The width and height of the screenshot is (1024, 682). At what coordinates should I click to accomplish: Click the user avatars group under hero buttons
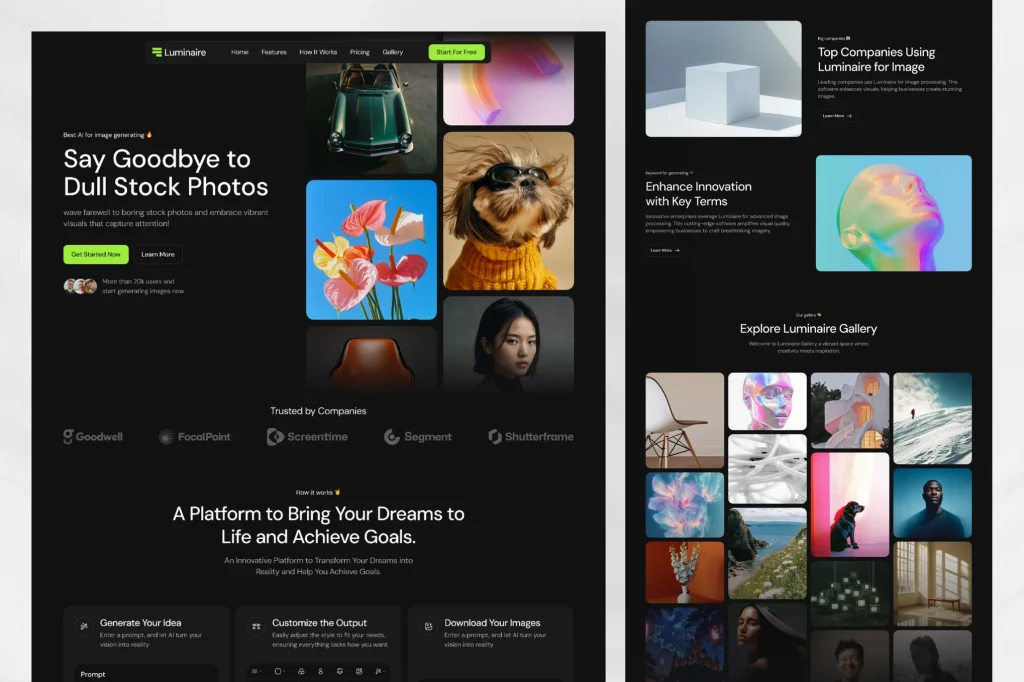click(x=80, y=286)
